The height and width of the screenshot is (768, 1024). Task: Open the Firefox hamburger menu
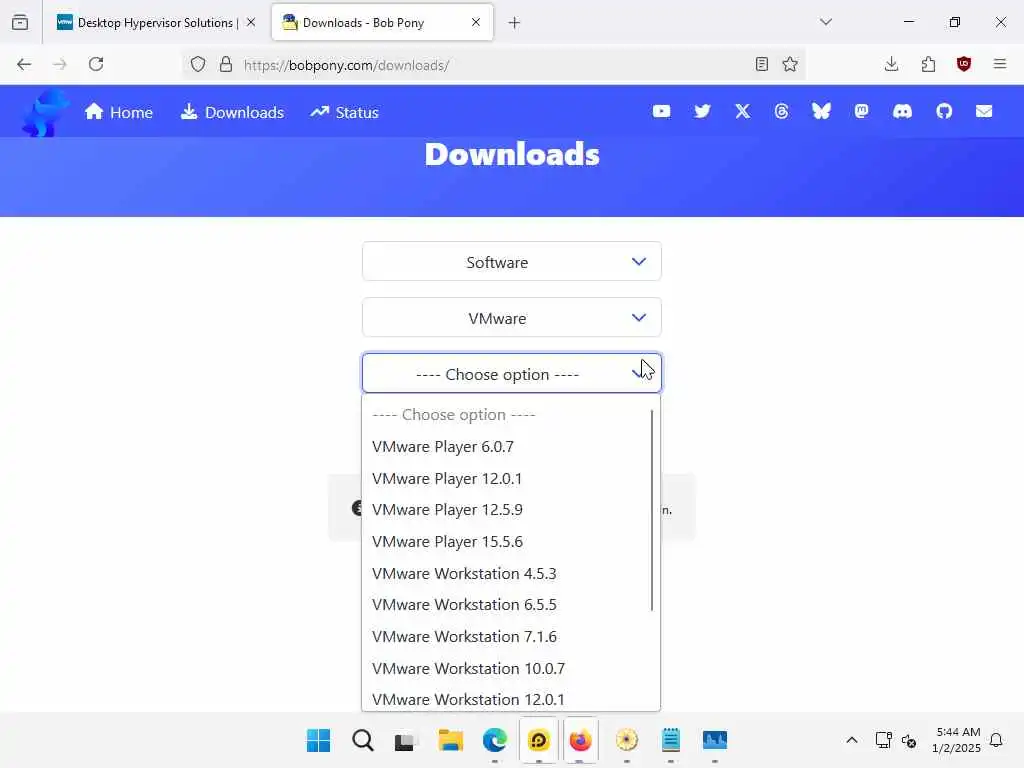1000,64
